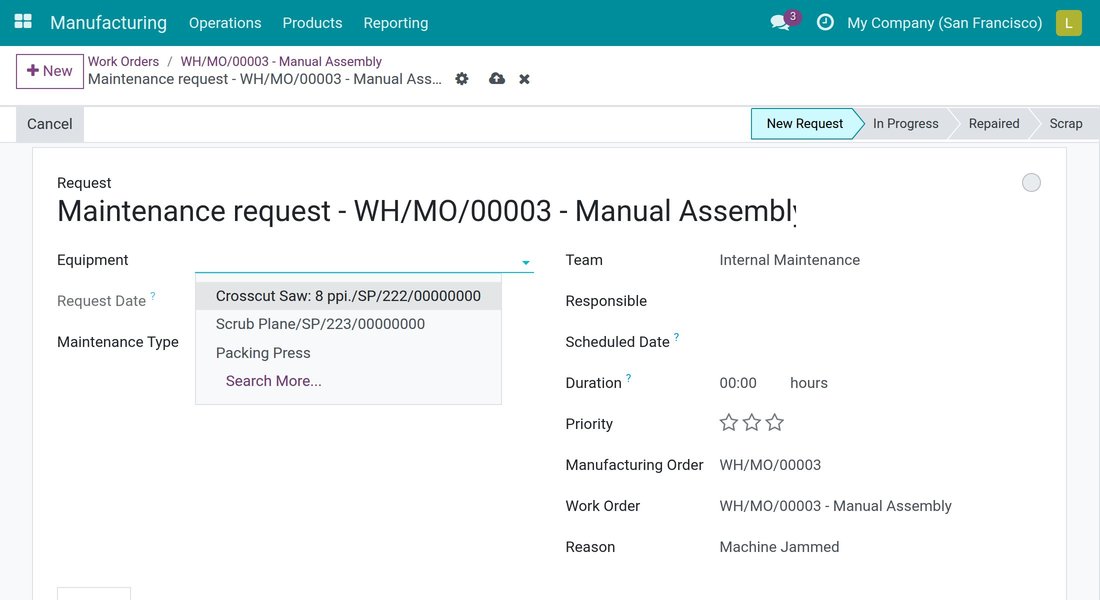Click the cloud save icon
The height and width of the screenshot is (600, 1100).
pyautogui.click(x=497, y=79)
